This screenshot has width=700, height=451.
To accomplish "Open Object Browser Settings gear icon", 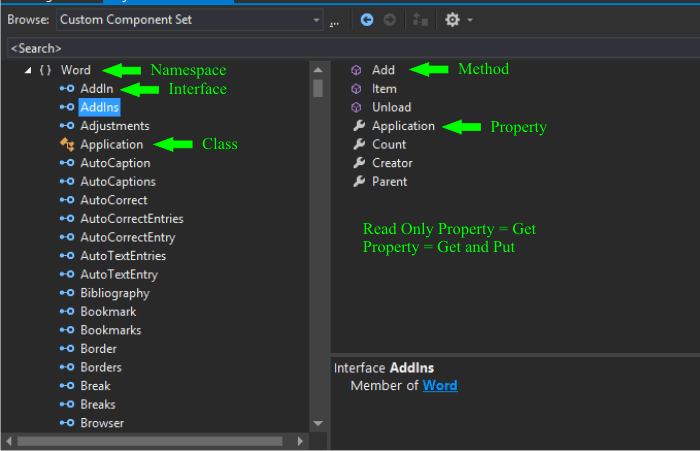I will point(452,20).
